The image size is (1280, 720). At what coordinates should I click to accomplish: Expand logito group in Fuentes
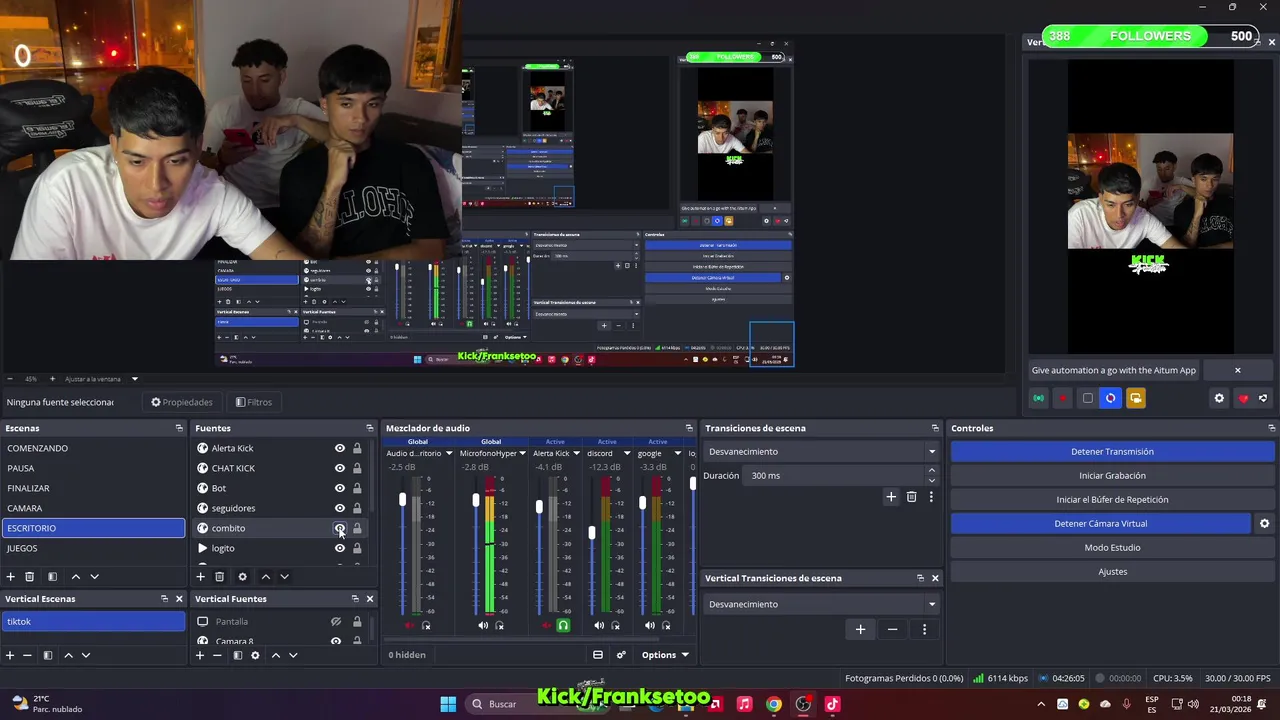(202, 548)
